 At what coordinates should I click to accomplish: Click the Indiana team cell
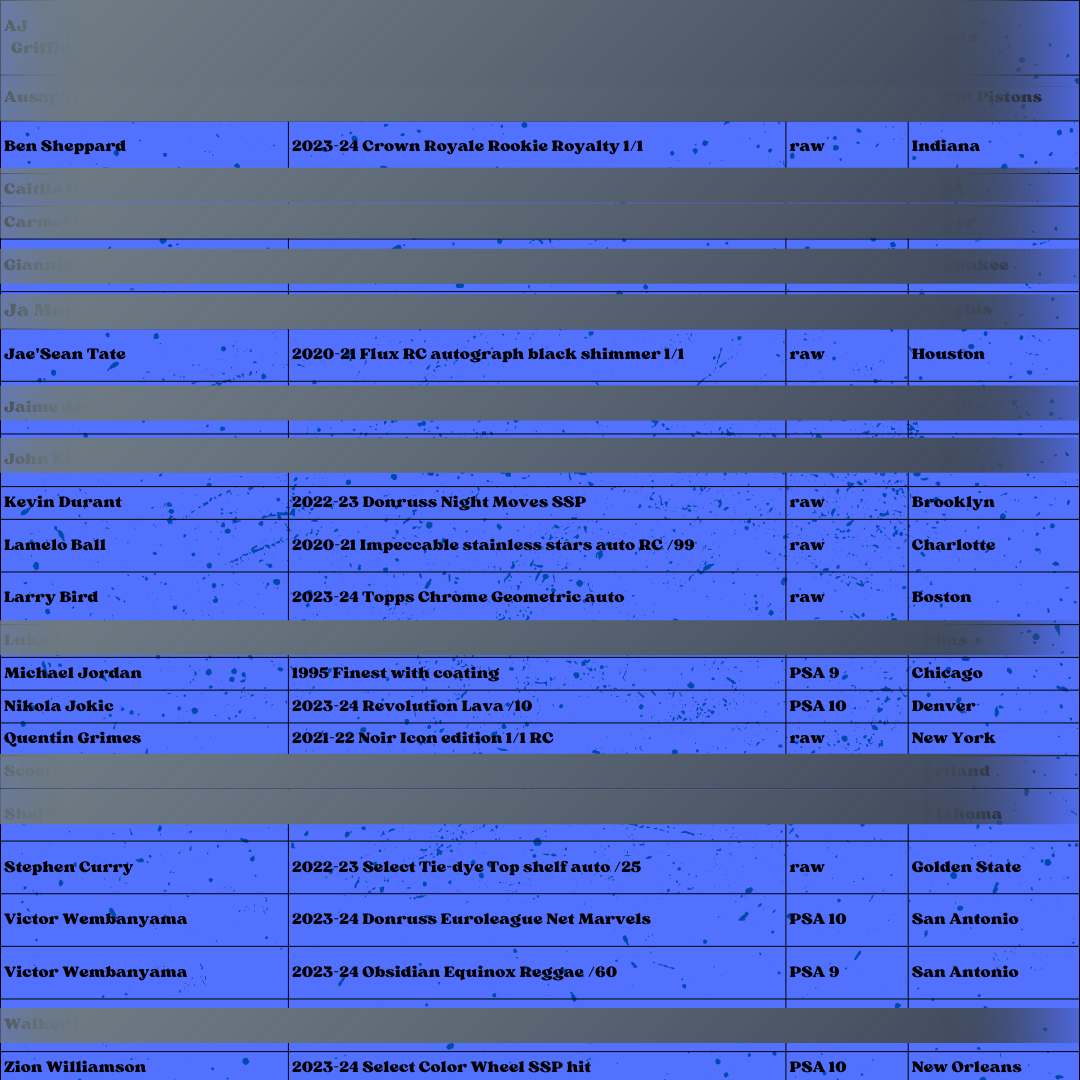point(945,146)
